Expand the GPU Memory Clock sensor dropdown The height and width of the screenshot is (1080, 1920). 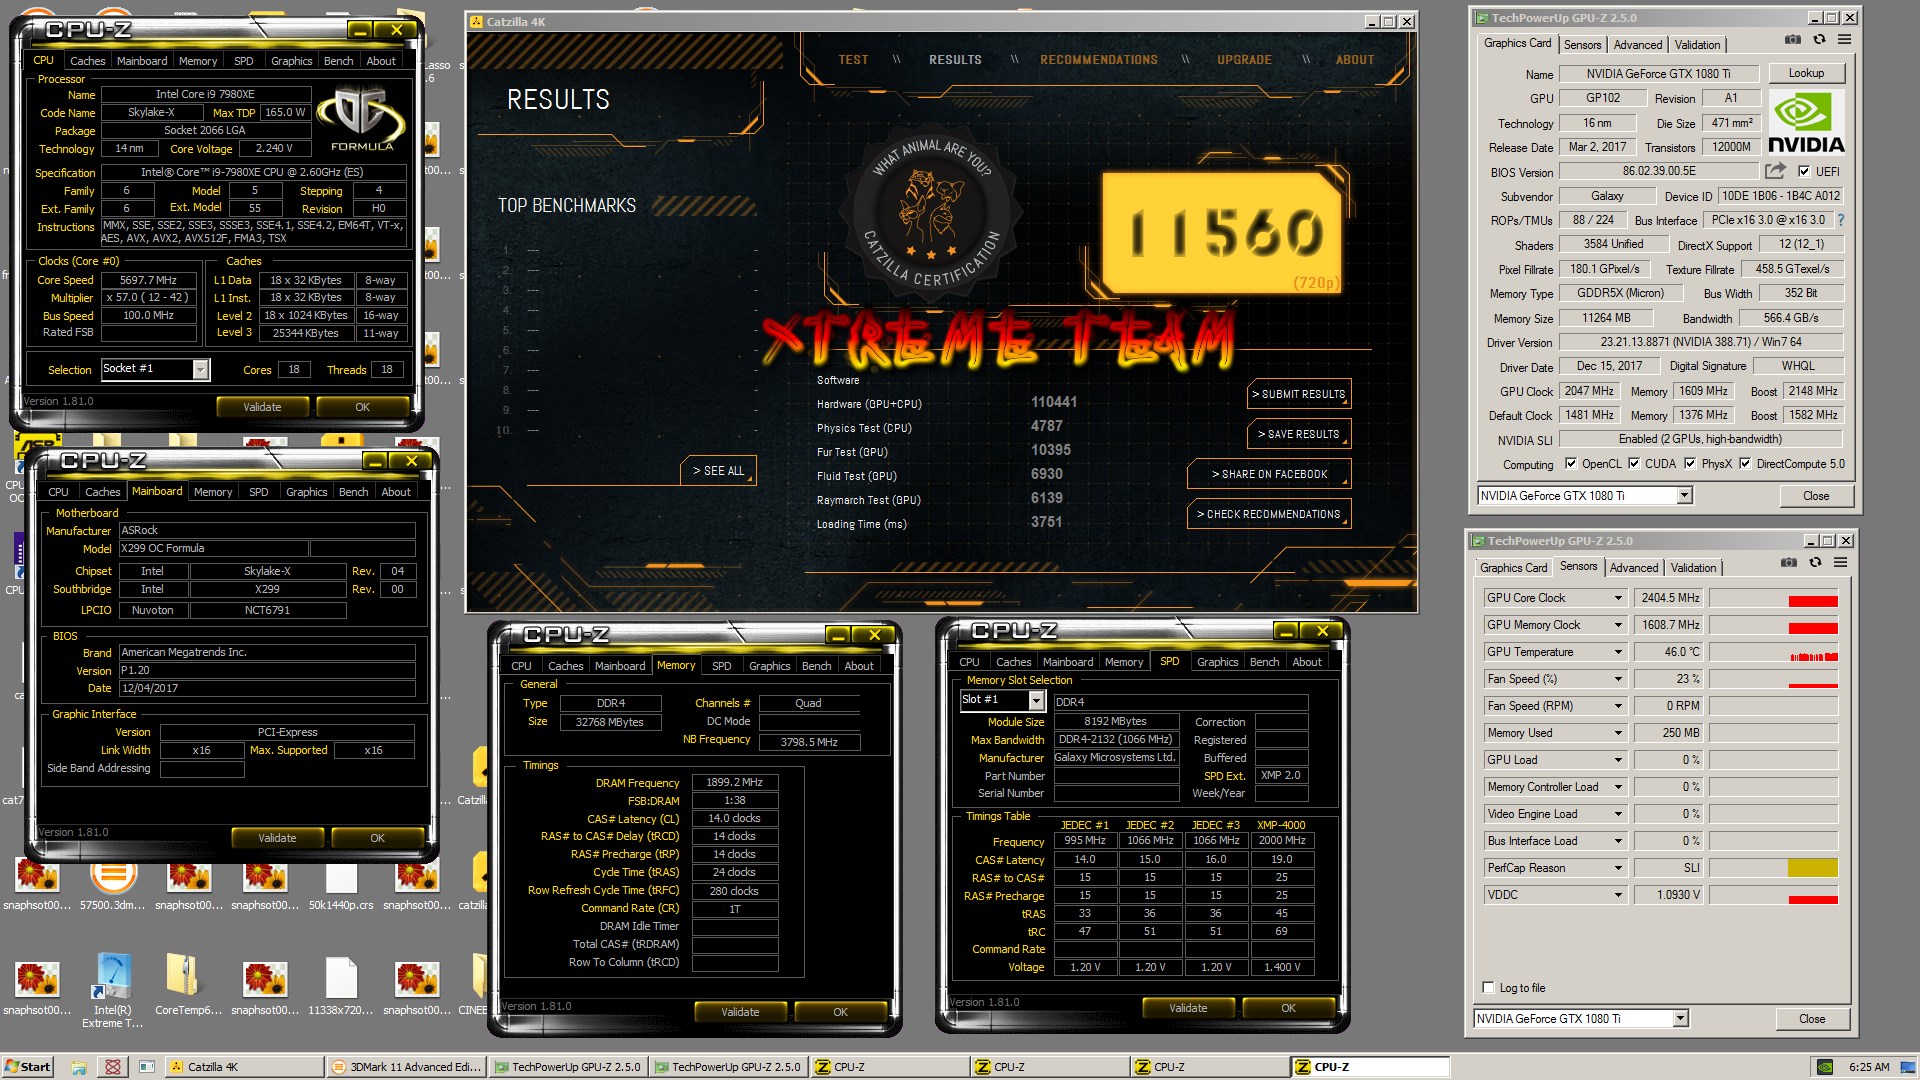(x=1618, y=625)
